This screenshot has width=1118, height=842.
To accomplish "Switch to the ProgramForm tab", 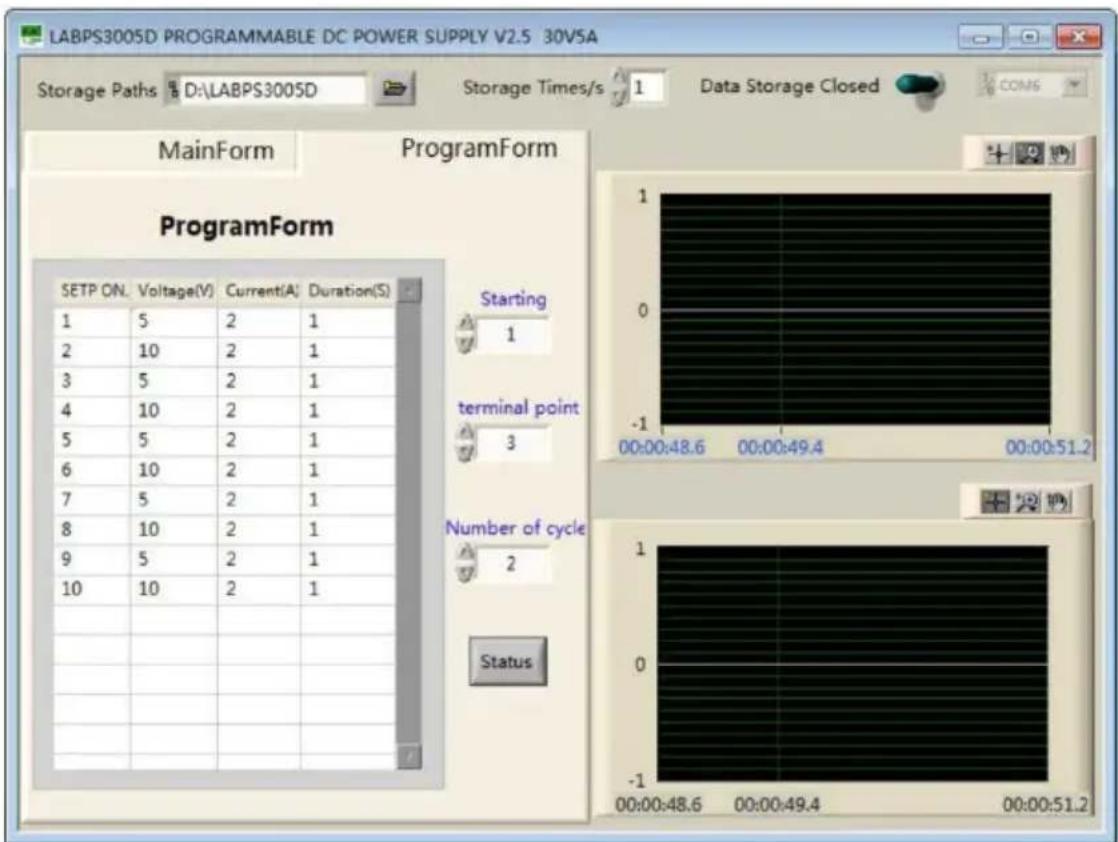I will [443, 149].
